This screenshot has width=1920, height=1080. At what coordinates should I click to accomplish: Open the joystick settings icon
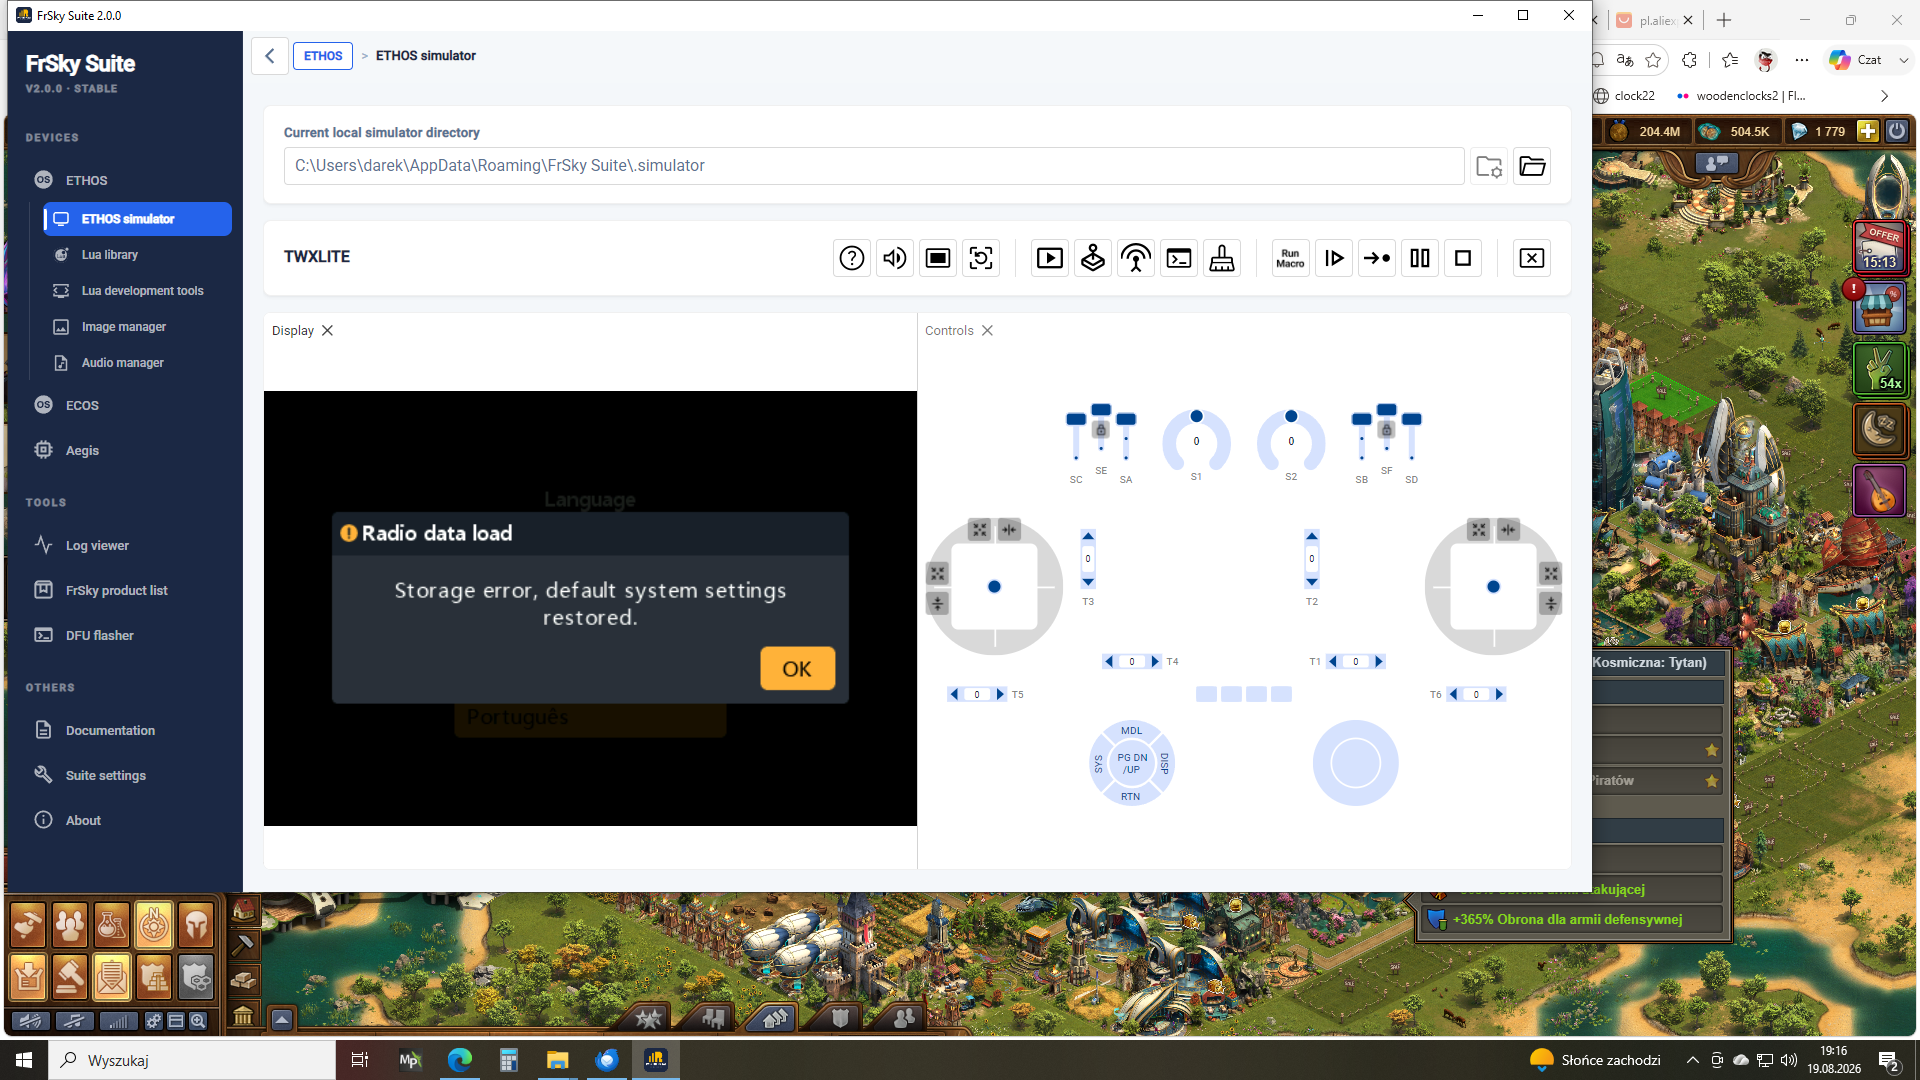point(1093,258)
